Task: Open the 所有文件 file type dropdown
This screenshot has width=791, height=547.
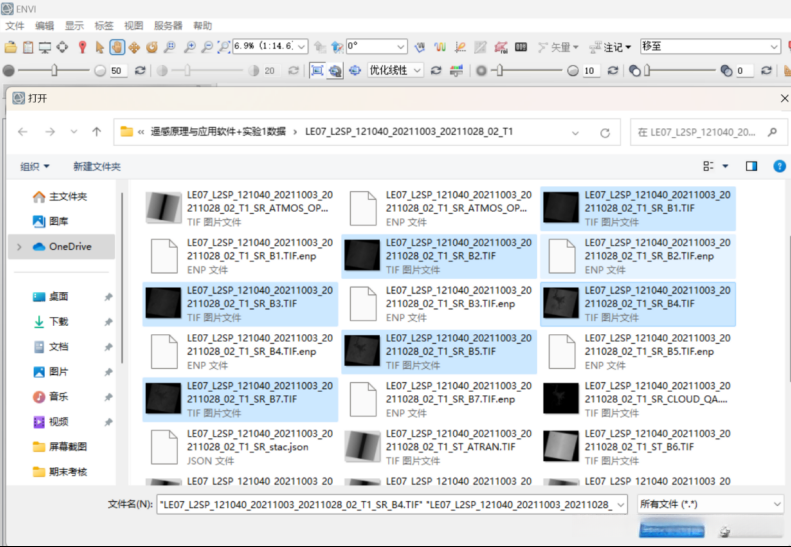Action: [709, 505]
